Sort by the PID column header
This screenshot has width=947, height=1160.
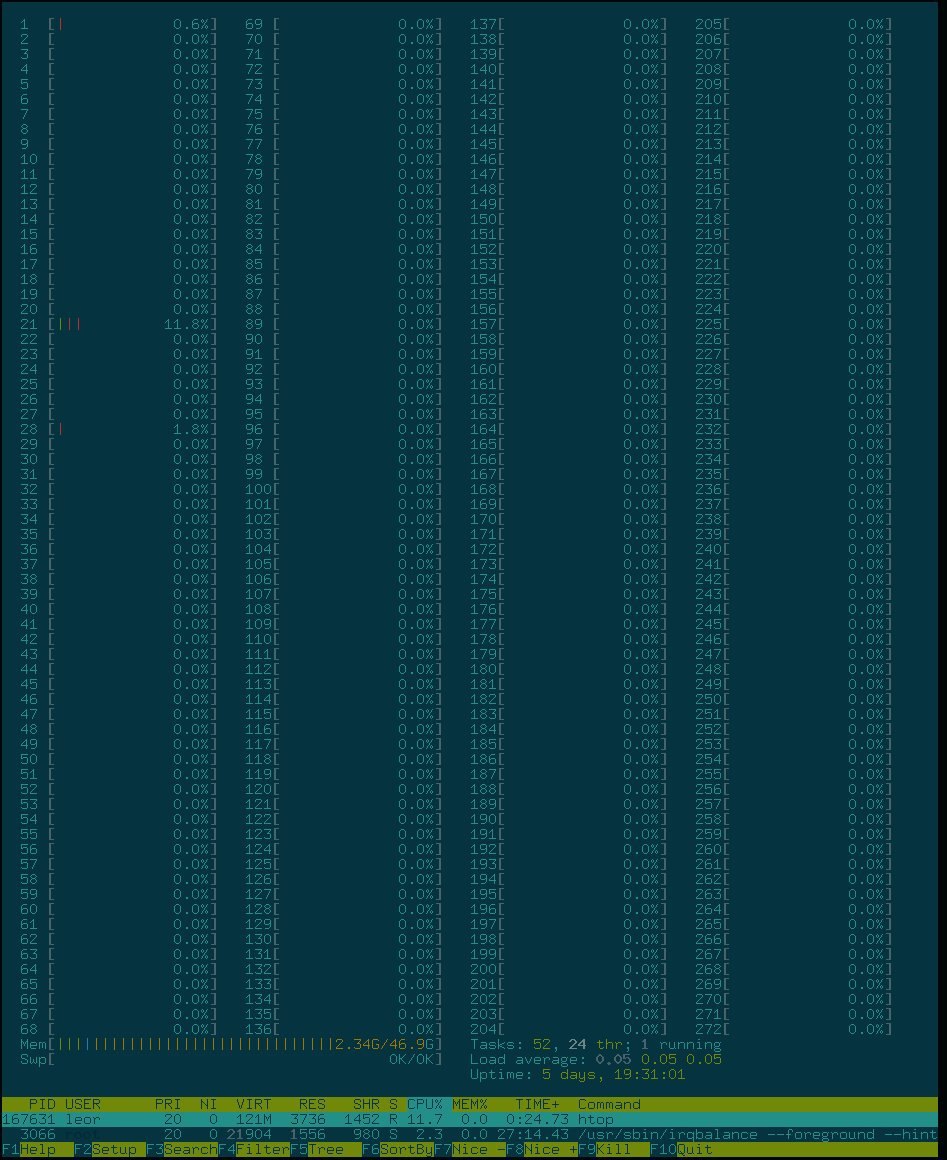tap(41, 1104)
